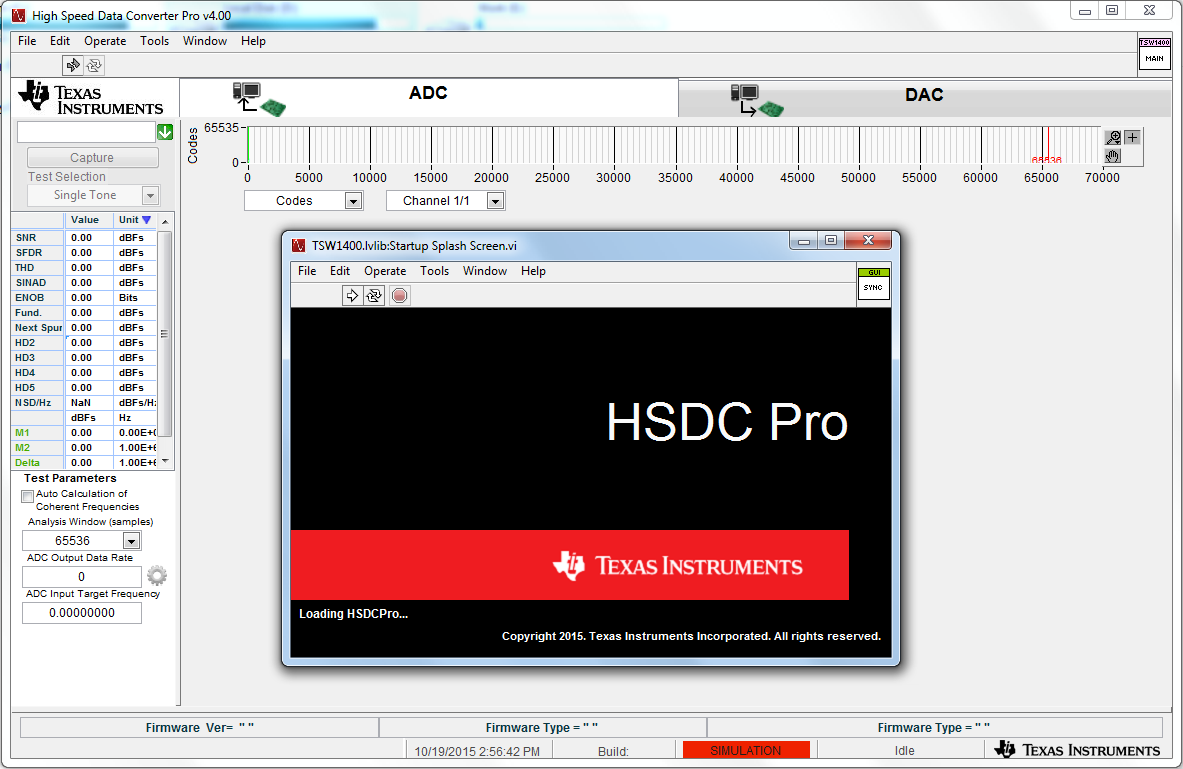
Task: Close the Startup Splash Screen window
Action: pos(868,240)
